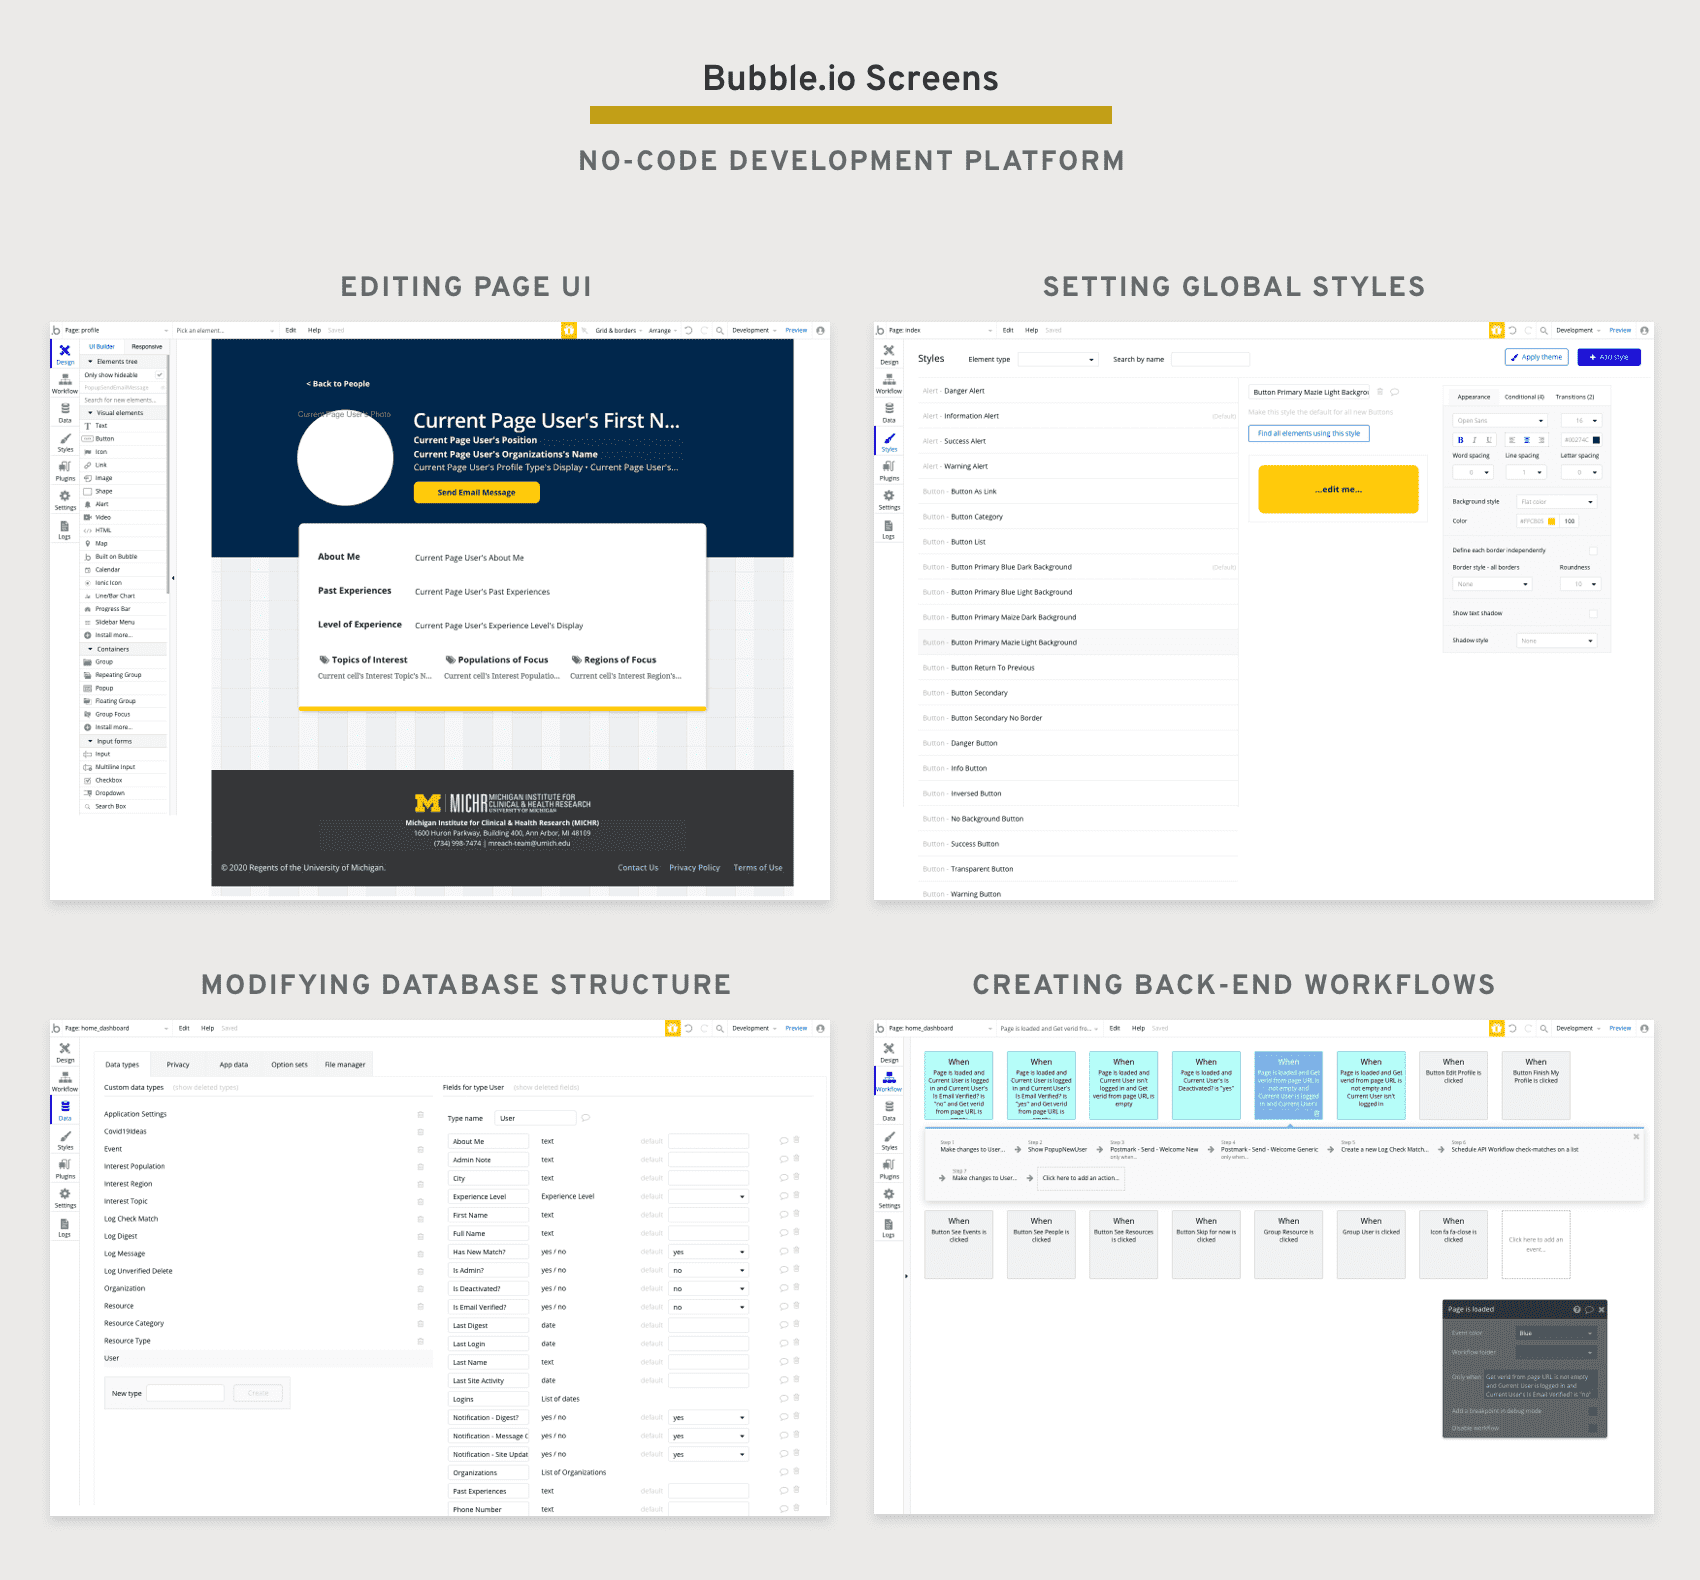Click text color swatch in Appearance panel

tap(1596, 440)
